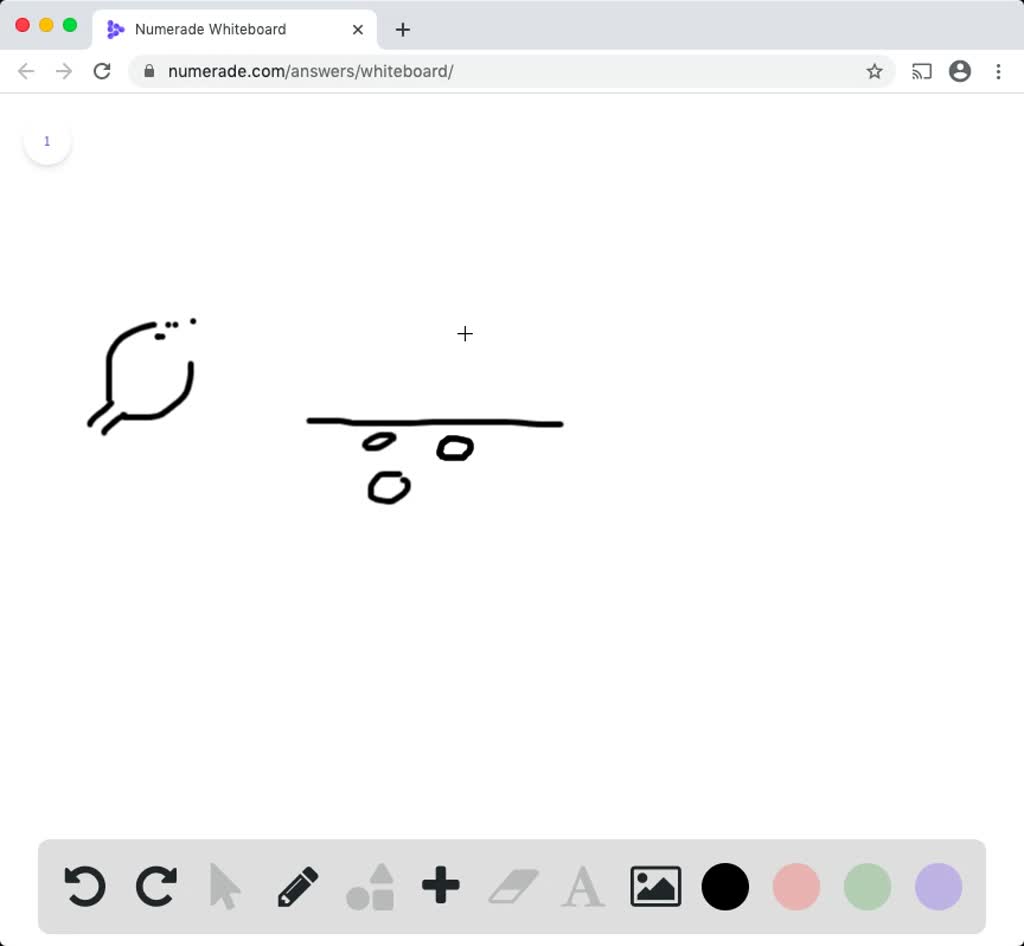Focus the numerade.com address bar
This screenshot has height=946, width=1024.
point(511,71)
